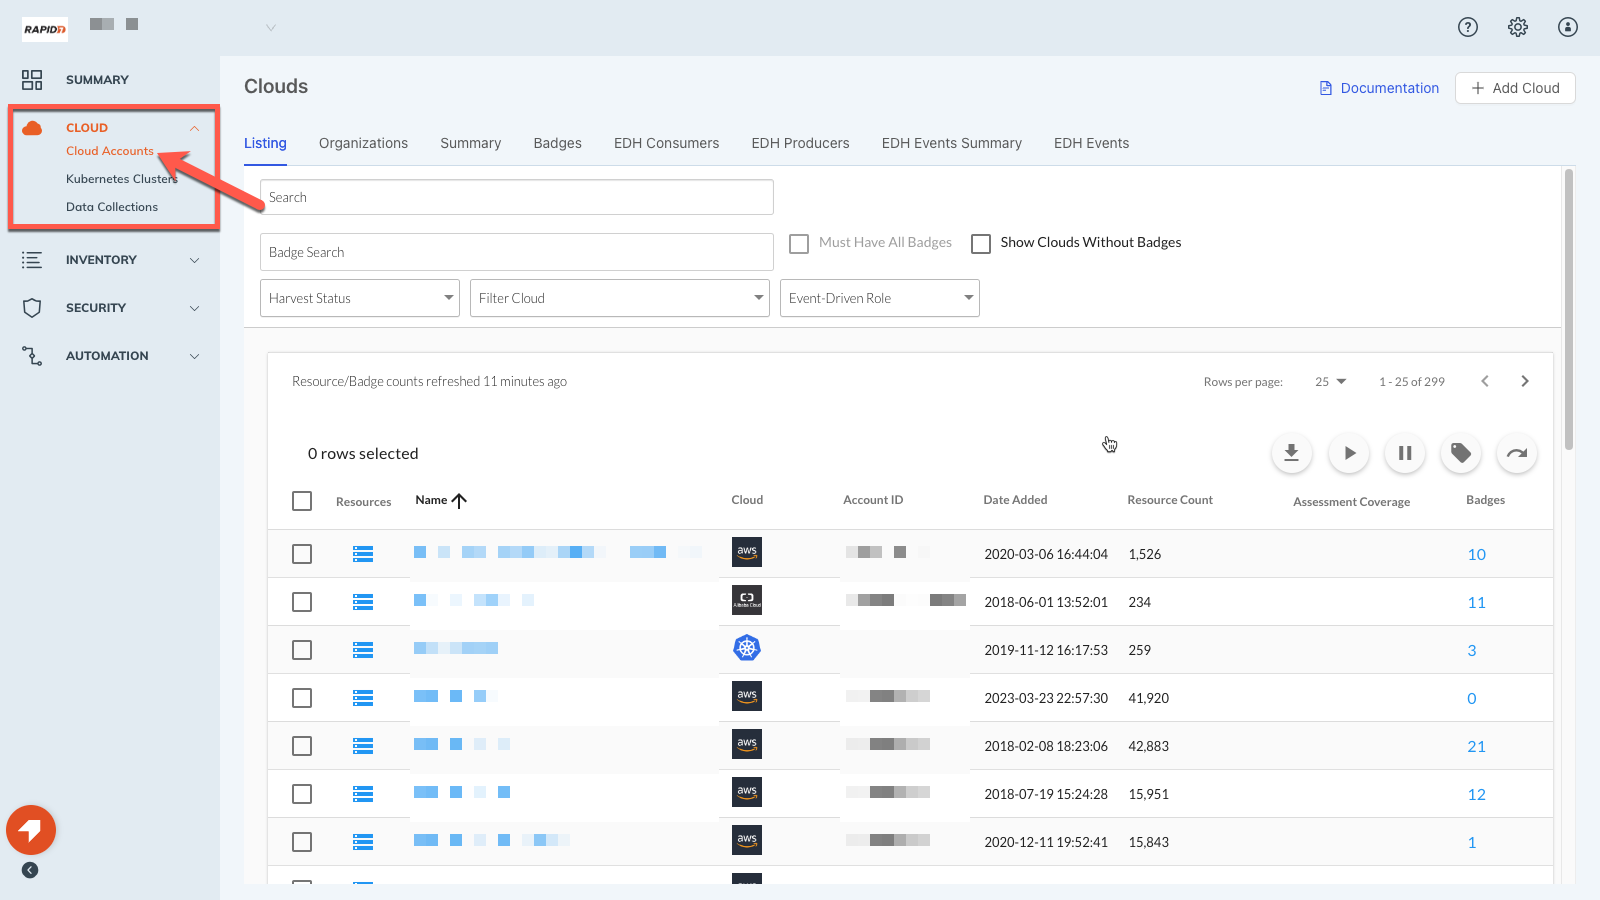This screenshot has width=1600, height=900.
Task: Click the resources icon in first row
Action: pos(363,554)
